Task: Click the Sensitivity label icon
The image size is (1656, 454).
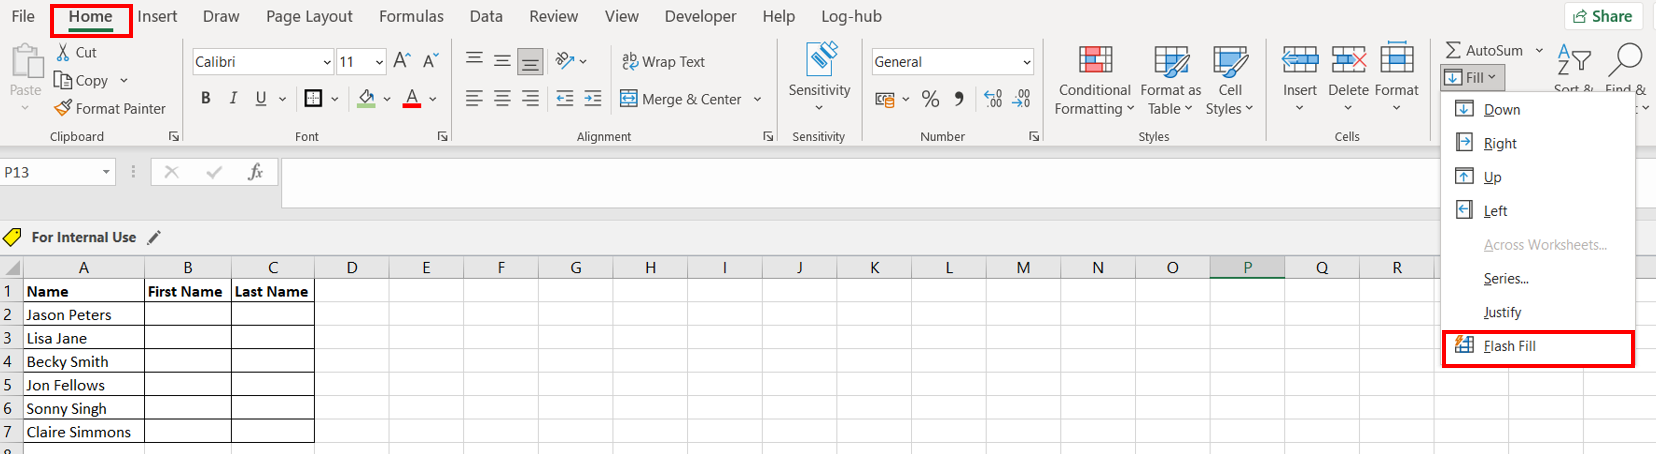Action: (x=822, y=59)
